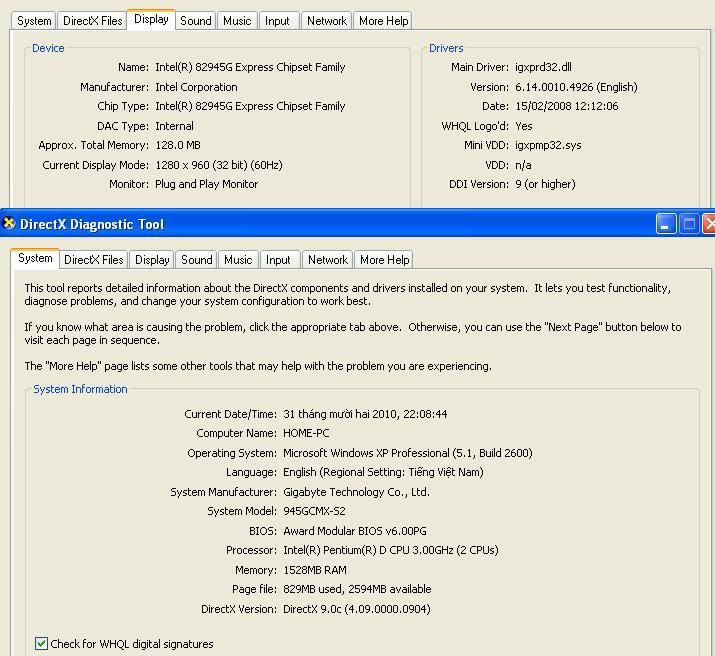Open the Network tab in lower window
The height and width of the screenshot is (656, 715).
[x=327, y=260]
